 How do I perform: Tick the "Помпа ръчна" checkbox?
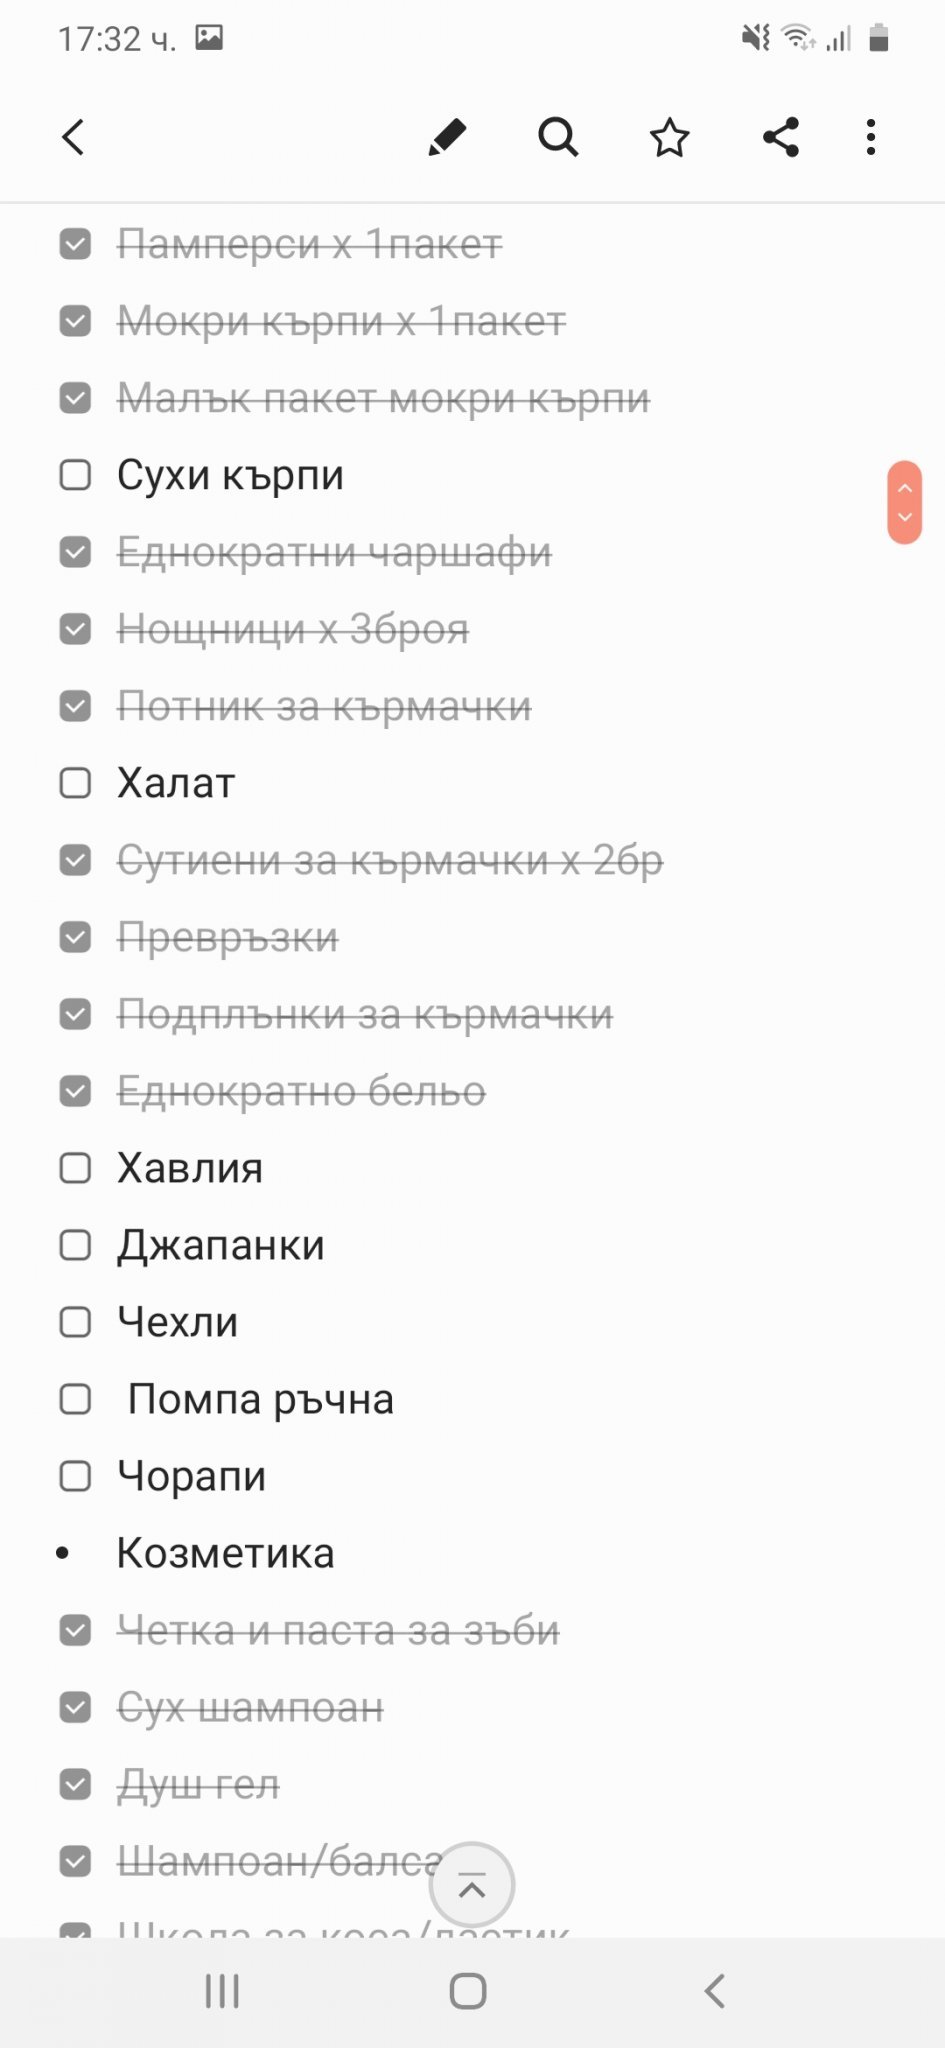76,1399
